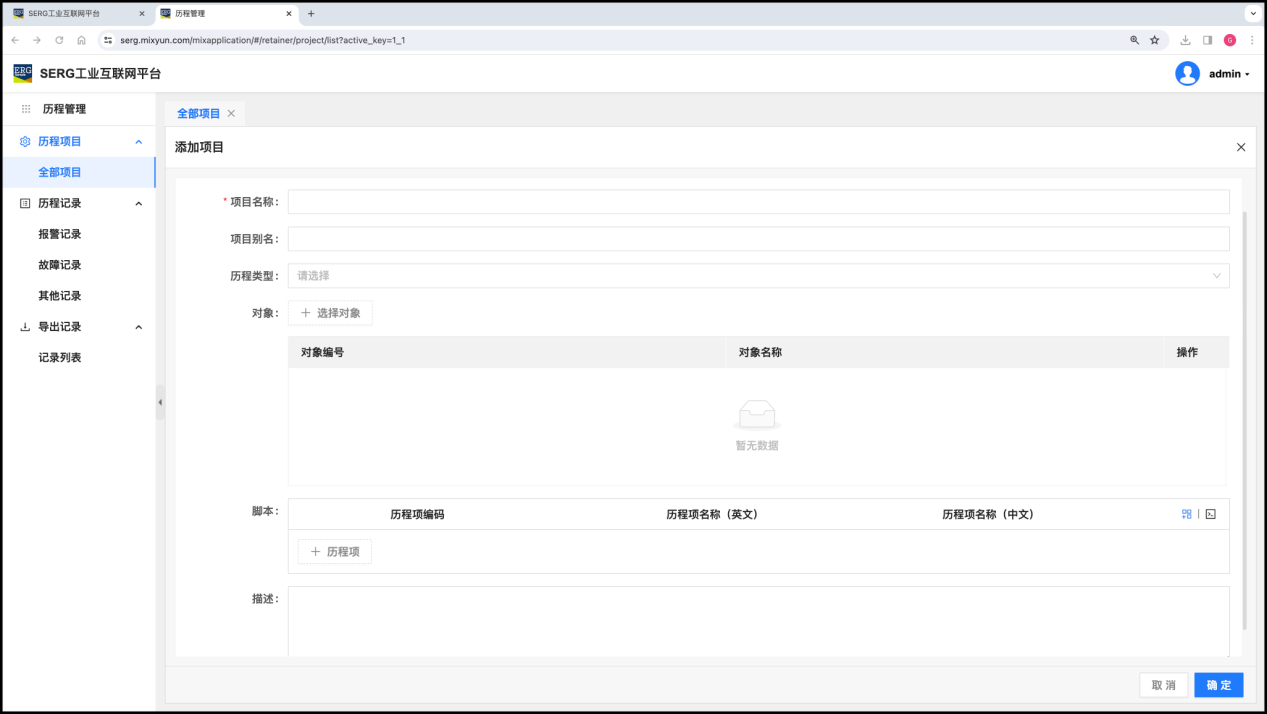
Task: Click the blue visual script mode icon
Action: (x=1186, y=514)
